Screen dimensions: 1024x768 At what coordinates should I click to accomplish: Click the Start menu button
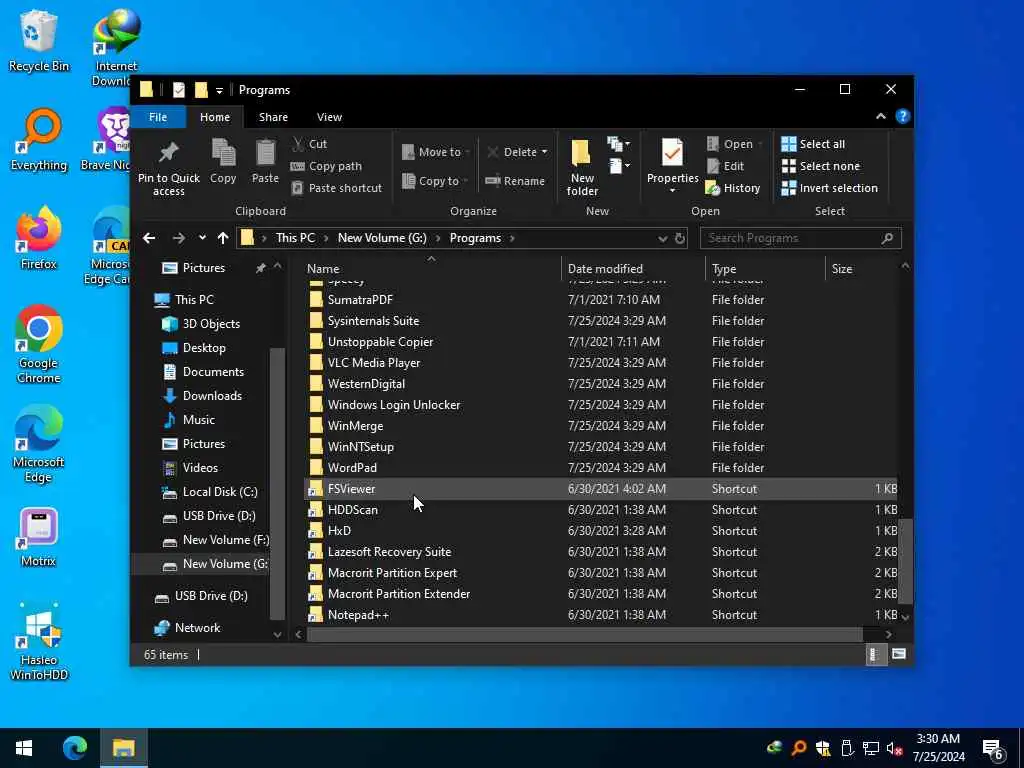pyautogui.click(x=24, y=748)
